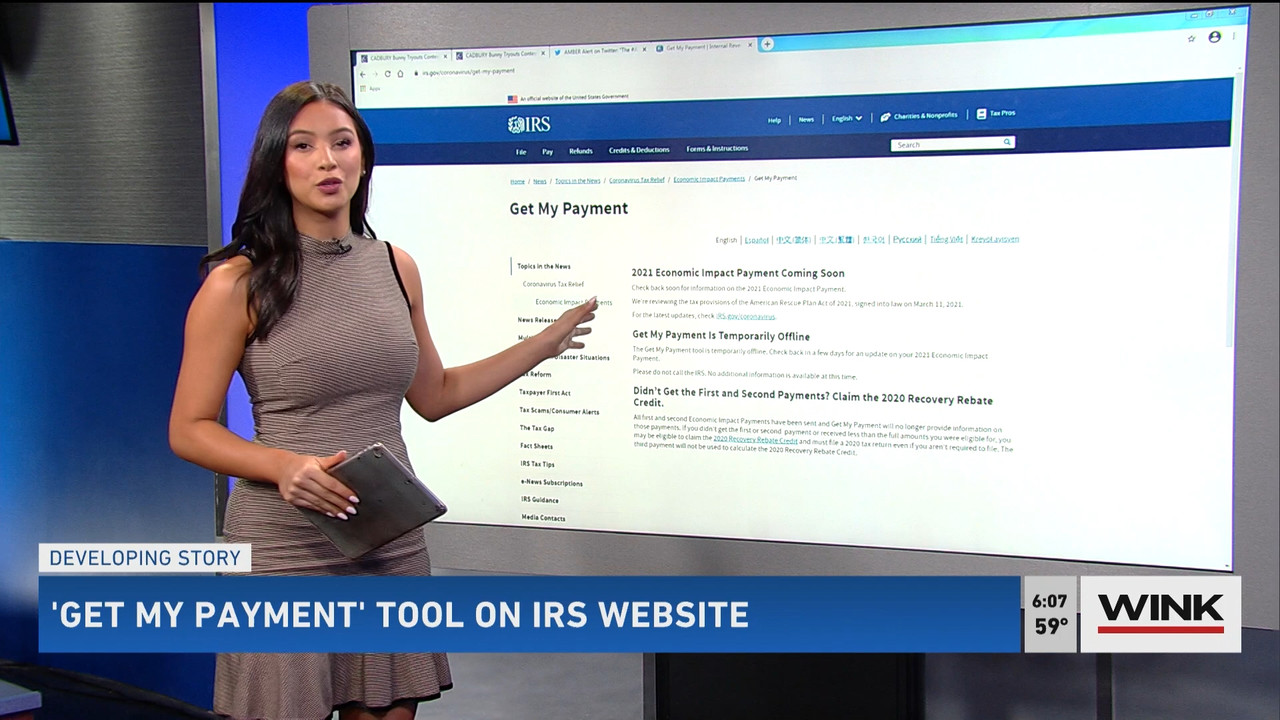This screenshot has width=1280, height=720.
Task: Click the Charities & Nonprofits icon link
Action: (919, 116)
